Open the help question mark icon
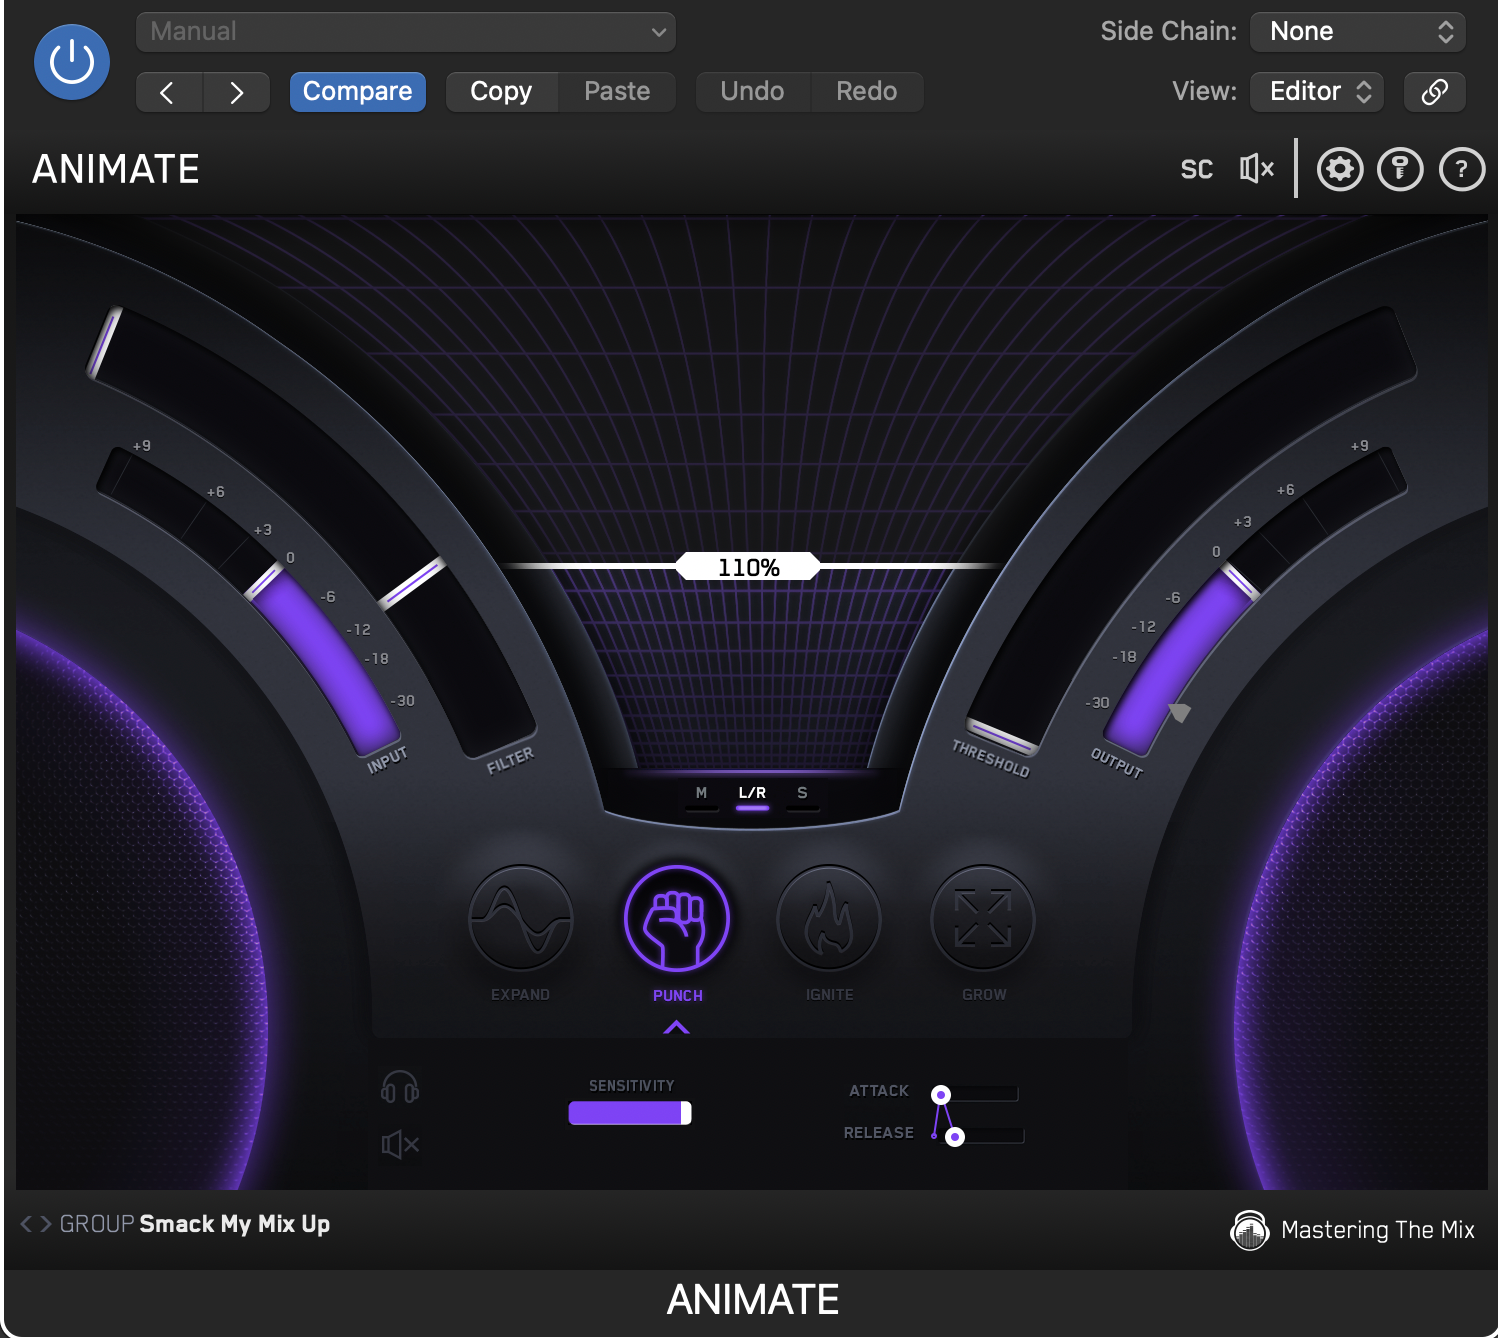This screenshot has height=1338, width=1498. pos(1462,169)
